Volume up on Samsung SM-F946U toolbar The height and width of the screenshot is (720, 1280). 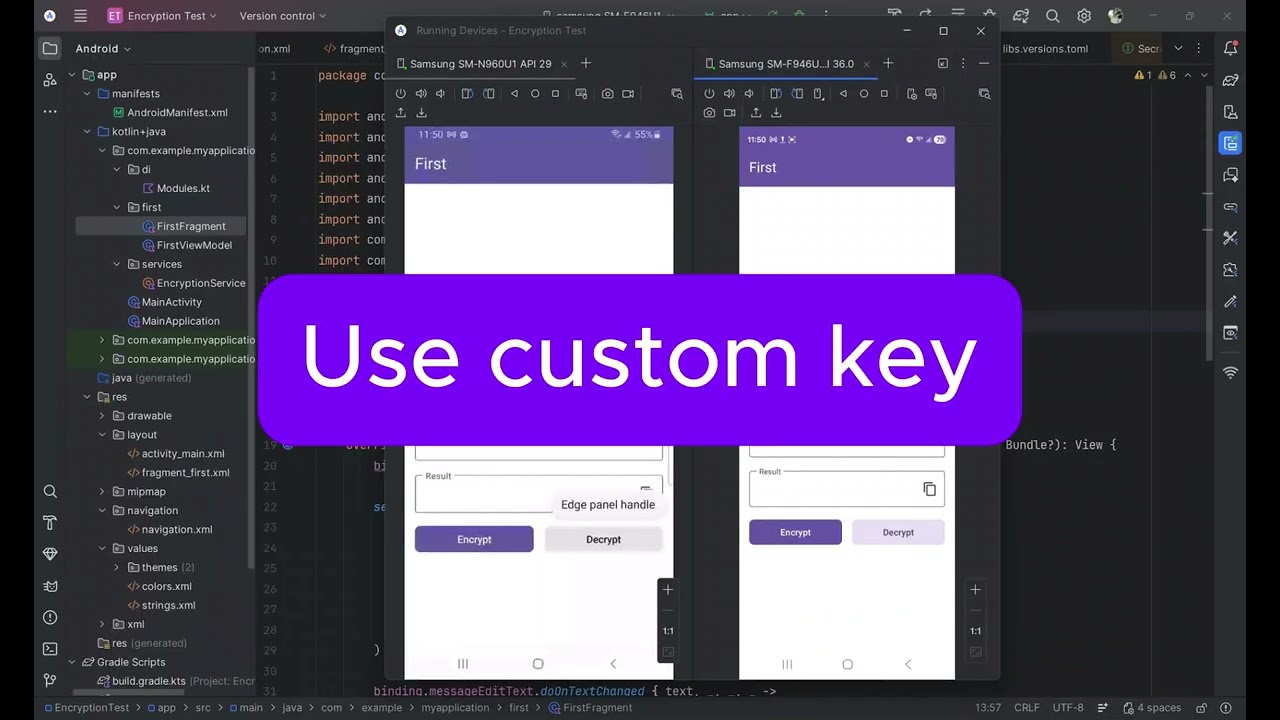[x=730, y=94]
